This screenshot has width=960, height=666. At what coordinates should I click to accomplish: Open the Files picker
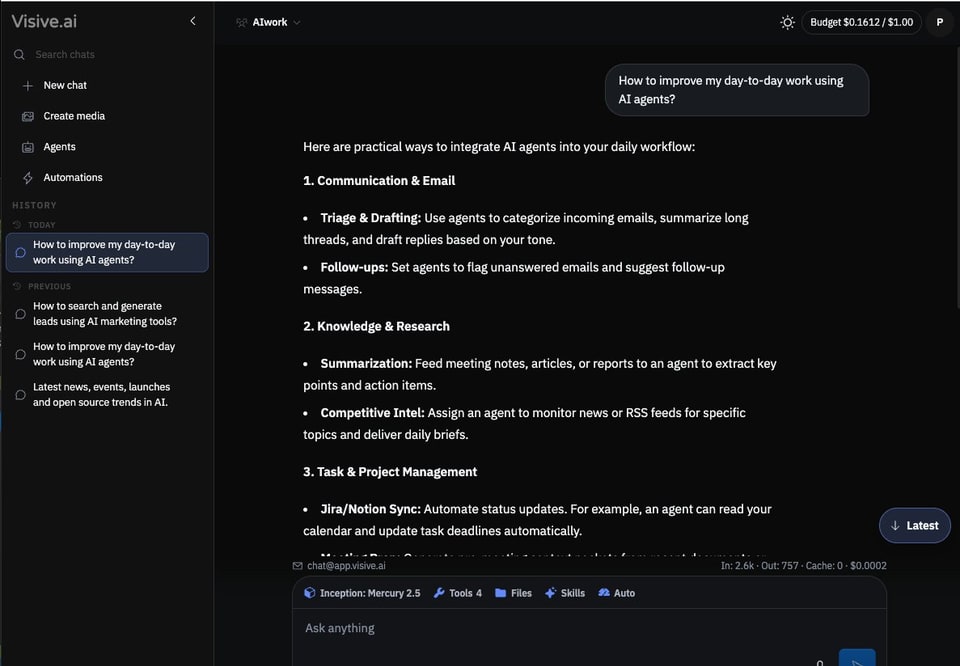pos(513,593)
